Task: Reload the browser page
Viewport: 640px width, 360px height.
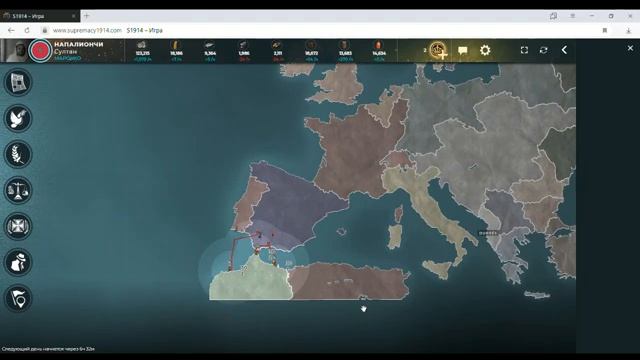Action: point(27,30)
